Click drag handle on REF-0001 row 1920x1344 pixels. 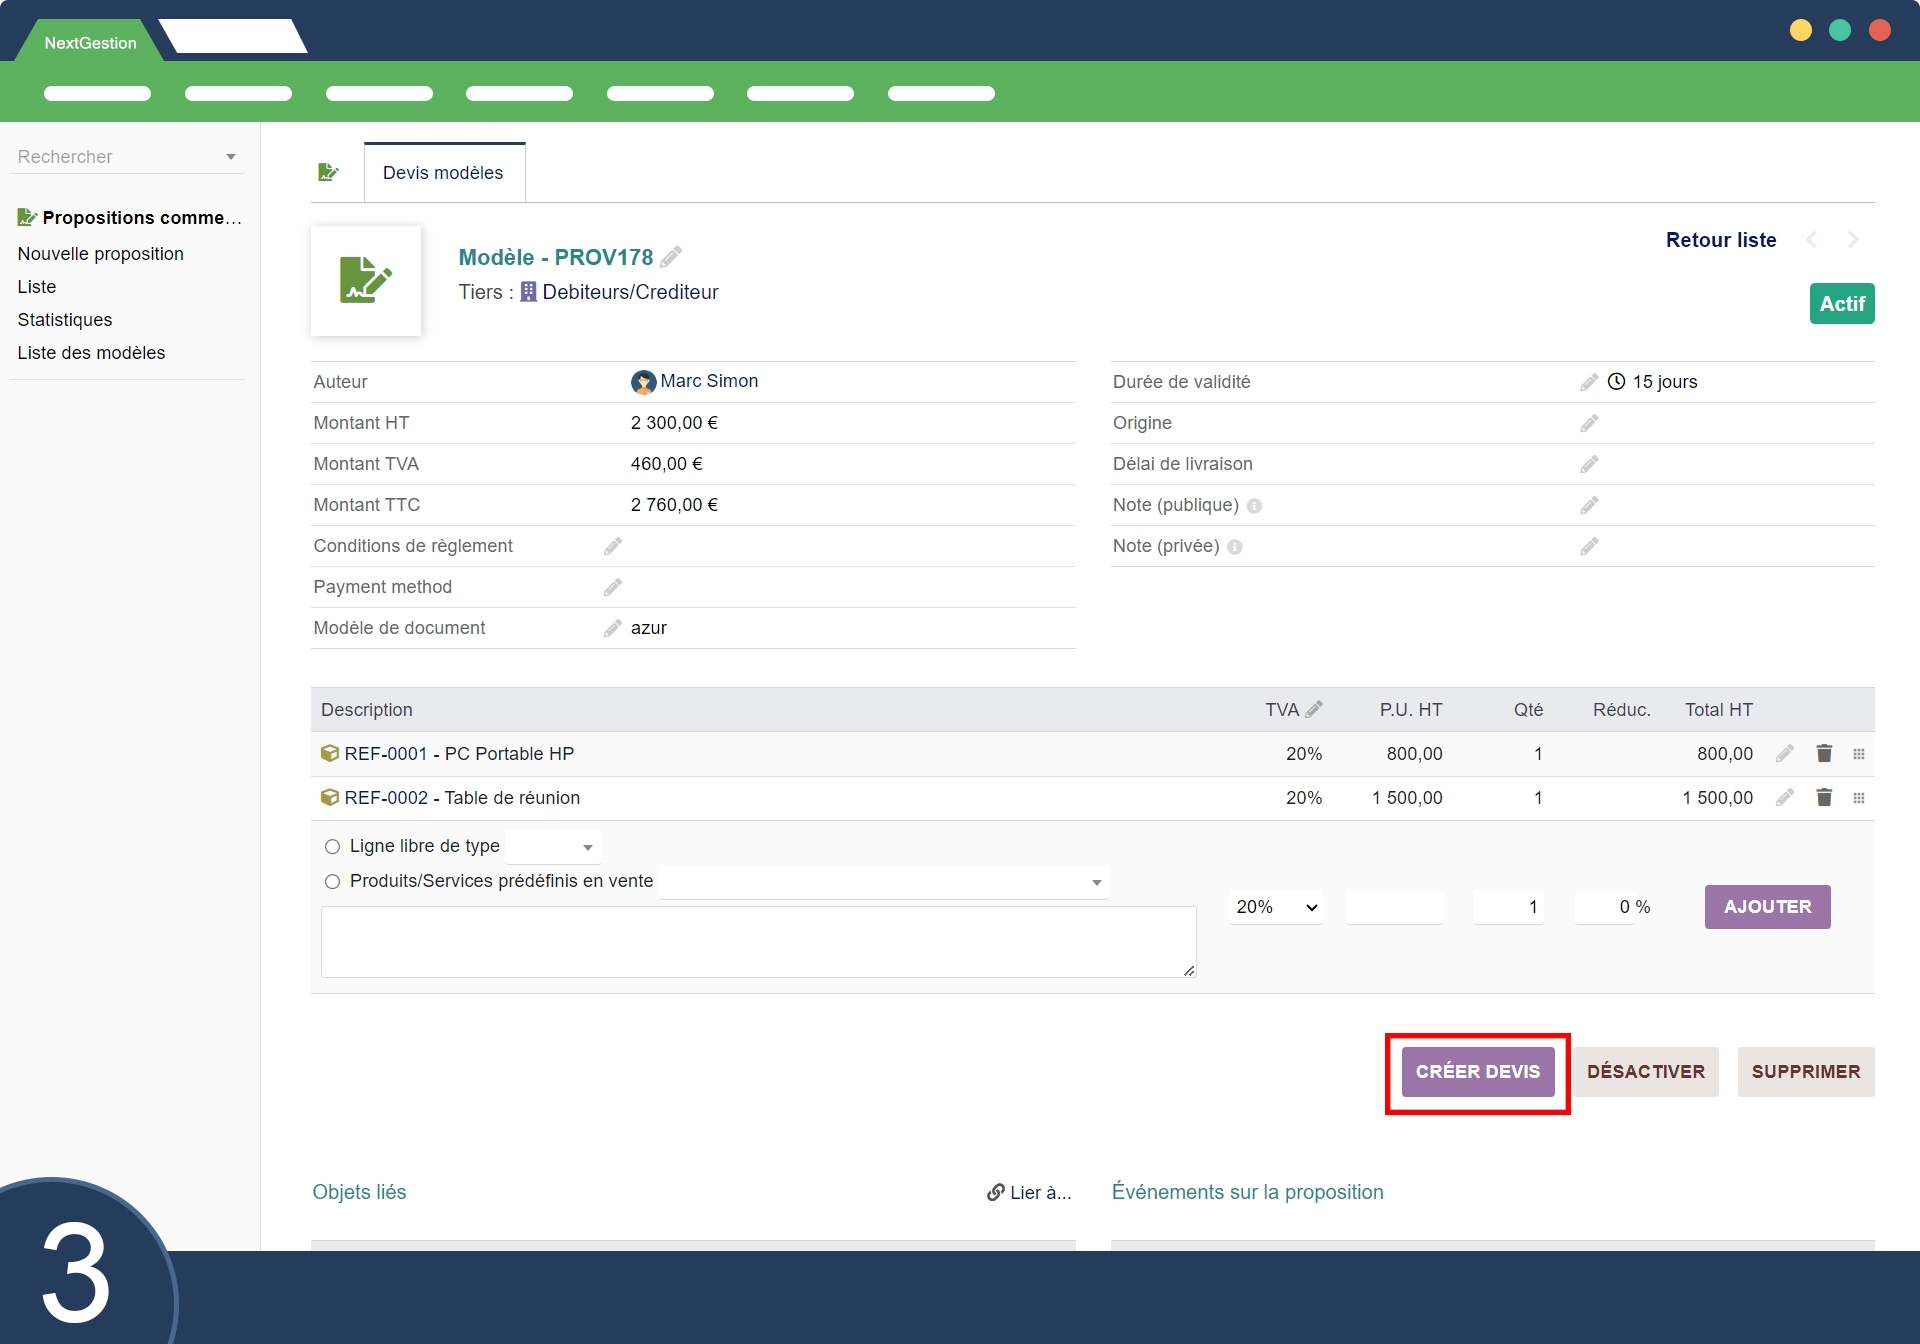tap(1859, 753)
